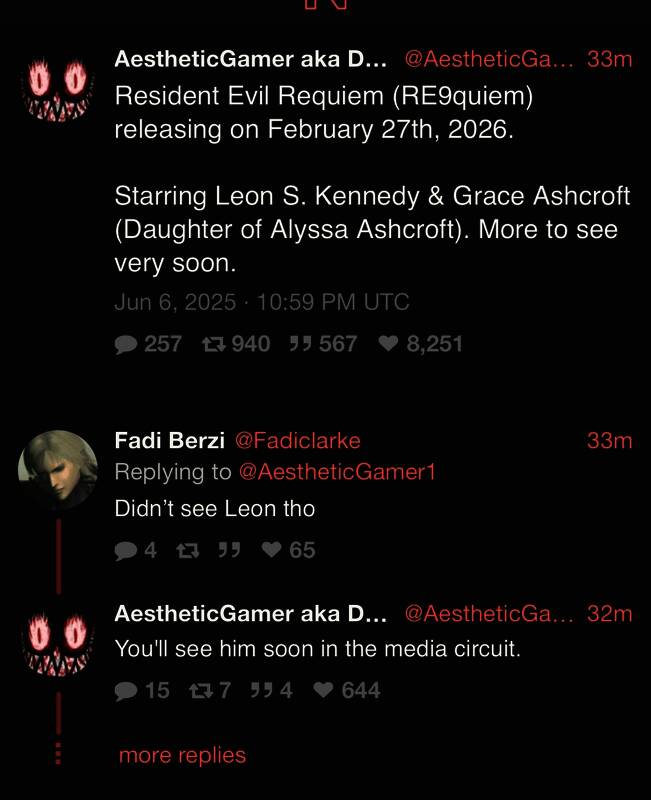Image resolution: width=651 pixels, height=800 pixels.
Task: Click reply icon on main Resident Evil tweet
Action: (126, 344)
